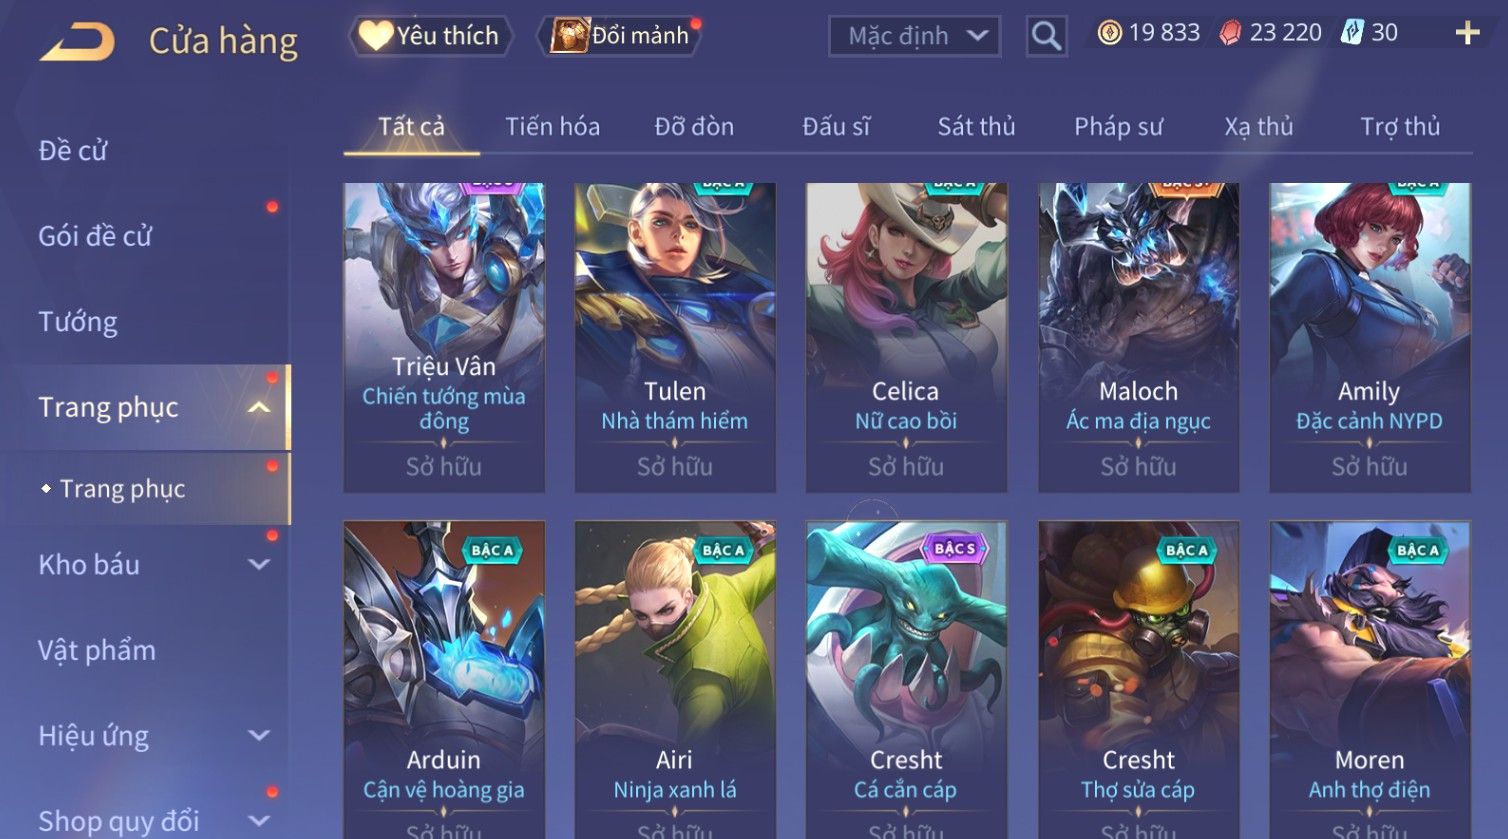This screenshot has width=1508, height=839.
Task: Switch to the Sát thủ tab
Action: 976,126
